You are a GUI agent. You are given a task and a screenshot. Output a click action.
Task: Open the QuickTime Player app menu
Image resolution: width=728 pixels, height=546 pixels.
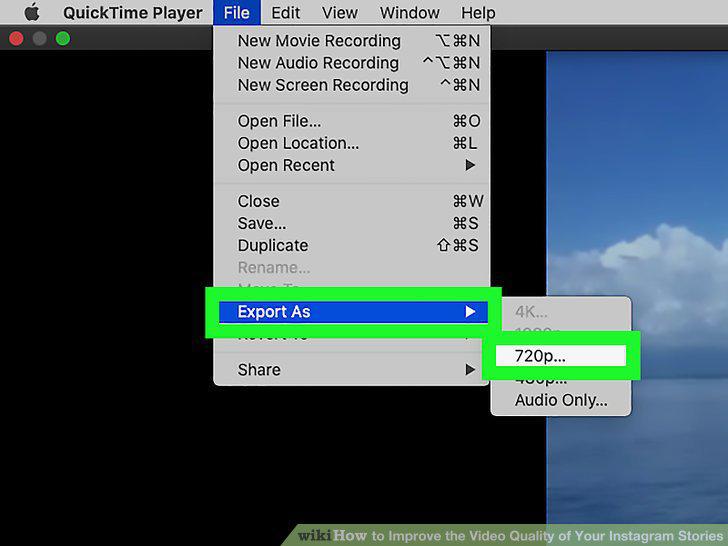(x=133, y=13)
